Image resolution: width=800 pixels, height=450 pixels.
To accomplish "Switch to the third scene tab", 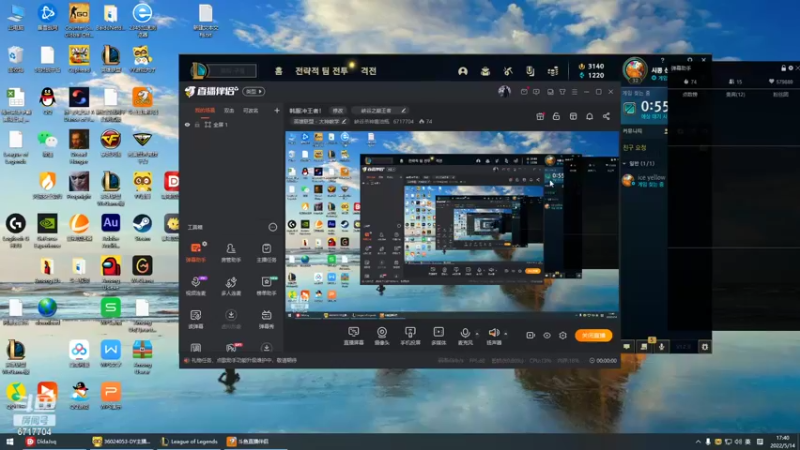I will [x=251, y=110].
